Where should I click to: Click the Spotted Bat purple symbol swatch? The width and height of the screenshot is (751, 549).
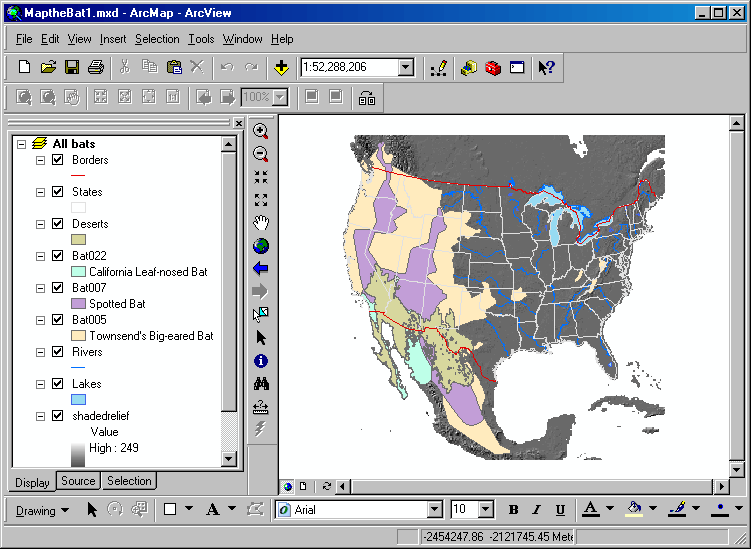point(78,303)
